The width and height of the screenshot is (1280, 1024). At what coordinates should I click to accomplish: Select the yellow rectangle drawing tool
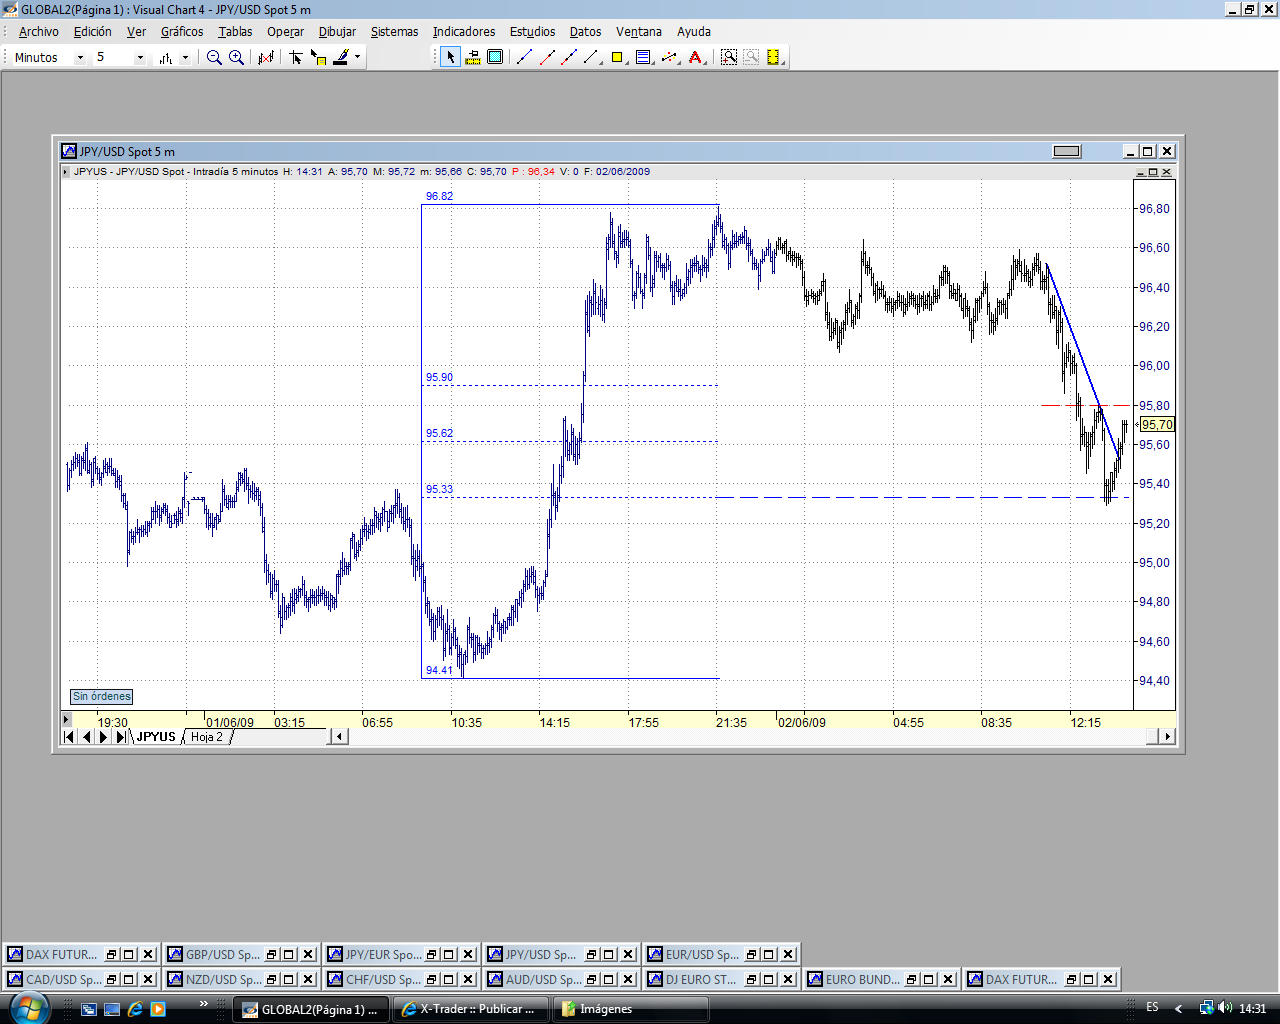pyautogui.click(x=617, y=58)
